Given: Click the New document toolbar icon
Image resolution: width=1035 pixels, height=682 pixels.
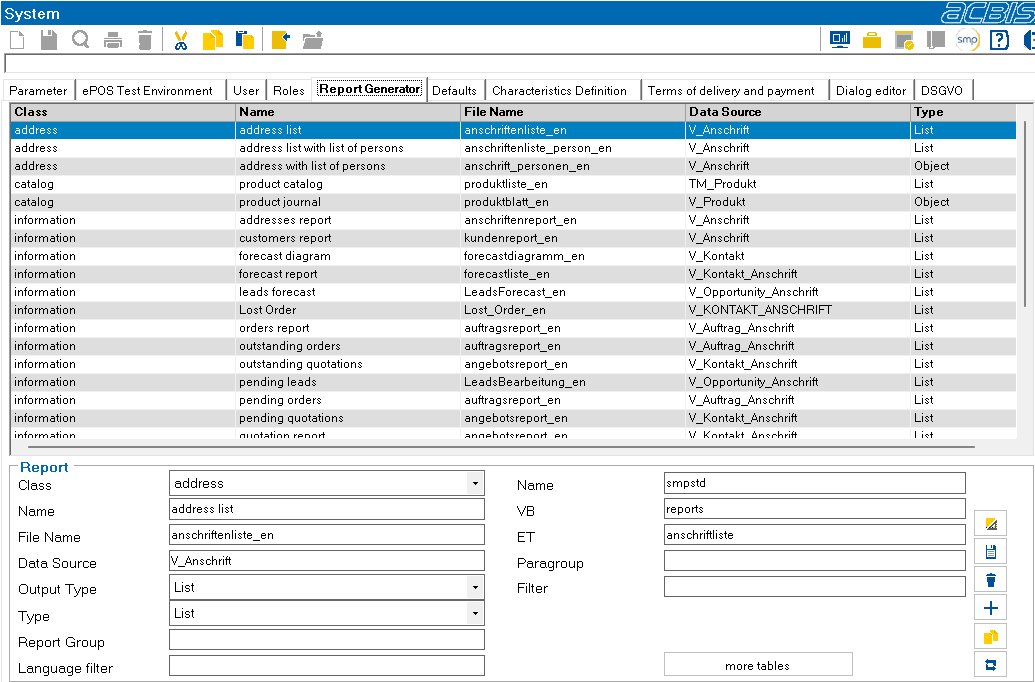Looking at the screenshot, I should pos(17,40).
